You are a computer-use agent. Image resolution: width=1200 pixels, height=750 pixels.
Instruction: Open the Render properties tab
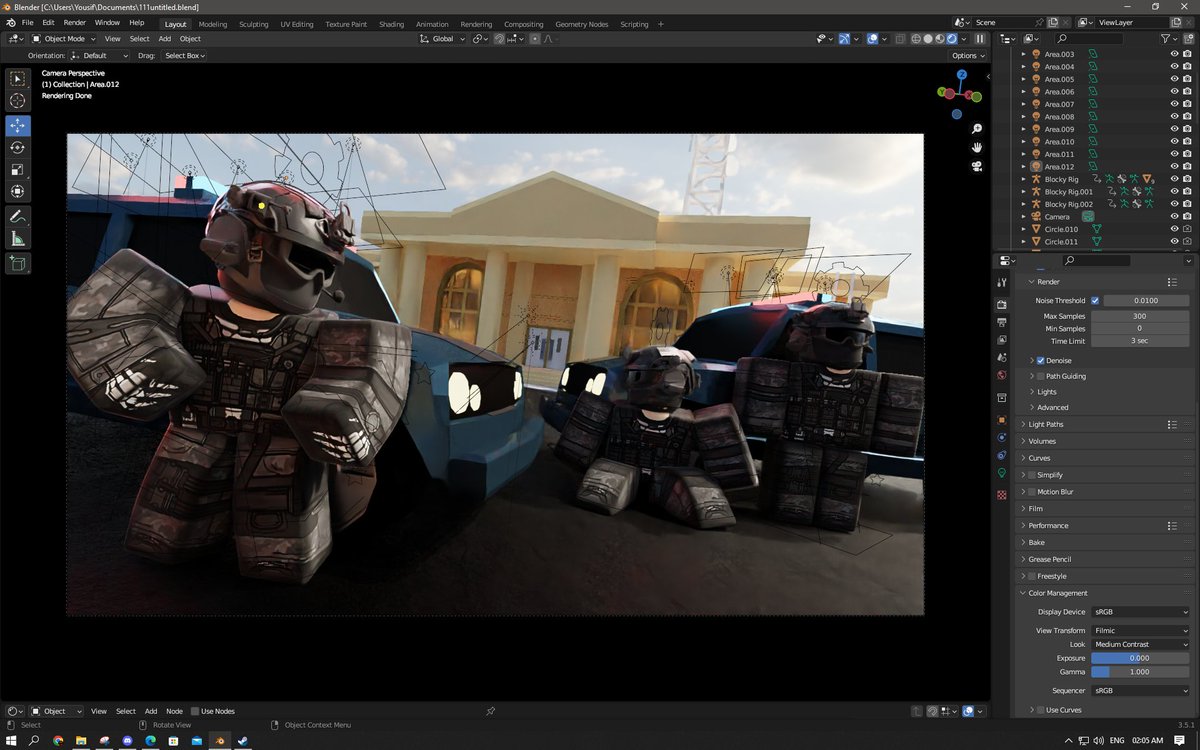click(1002, 304)
